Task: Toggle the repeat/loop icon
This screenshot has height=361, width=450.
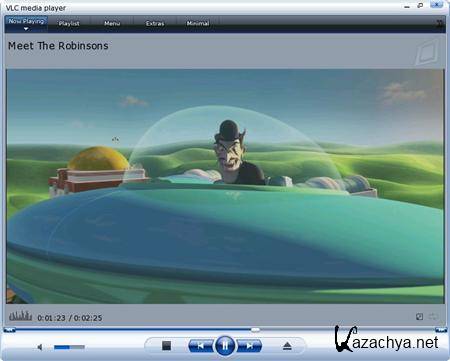Action: click(433, 316)
